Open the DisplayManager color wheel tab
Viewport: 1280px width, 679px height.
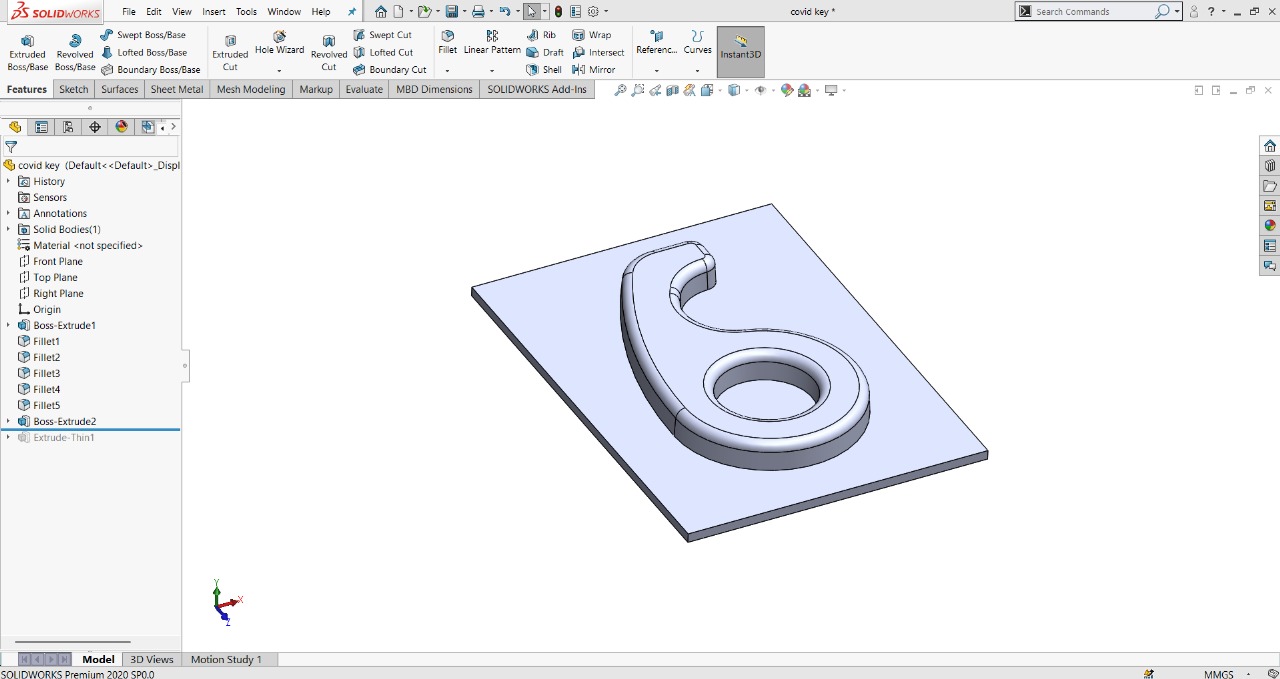[122, 127]
